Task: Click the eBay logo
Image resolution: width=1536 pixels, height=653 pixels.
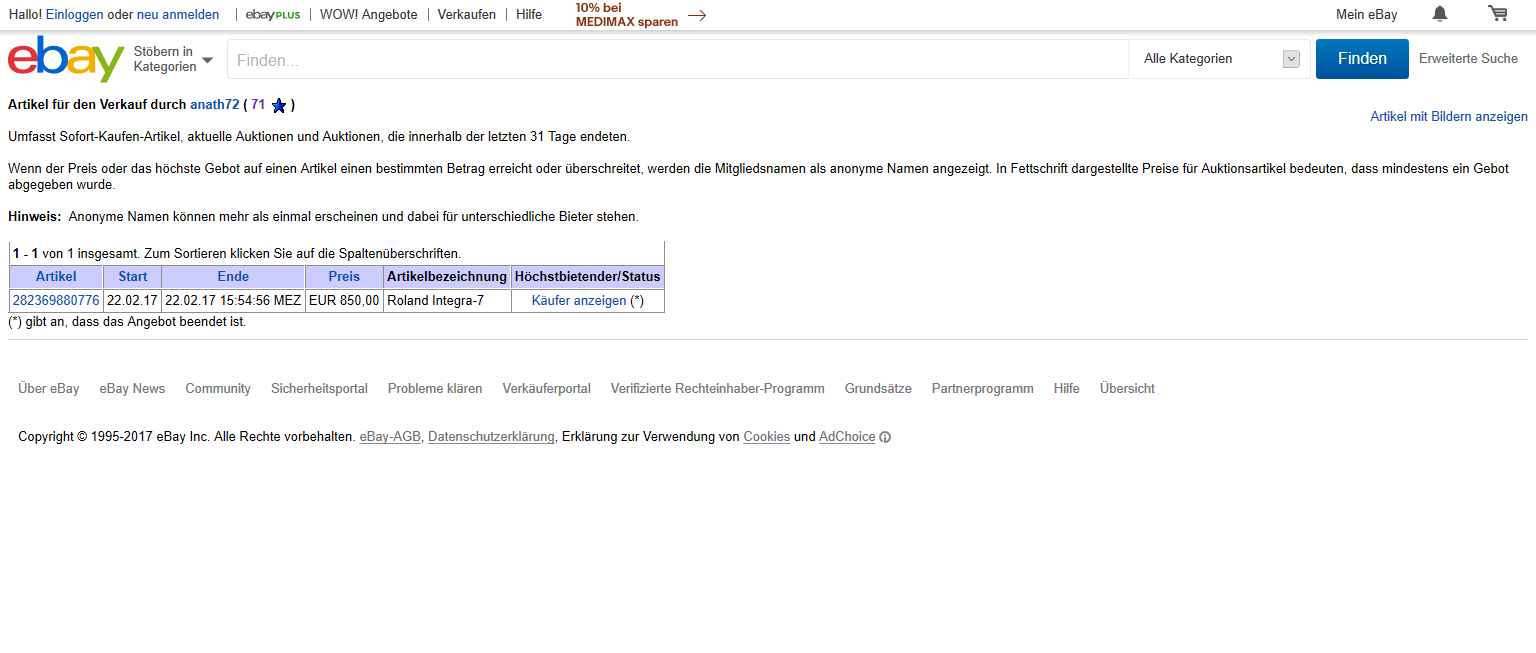Action: tap(66, 59)
